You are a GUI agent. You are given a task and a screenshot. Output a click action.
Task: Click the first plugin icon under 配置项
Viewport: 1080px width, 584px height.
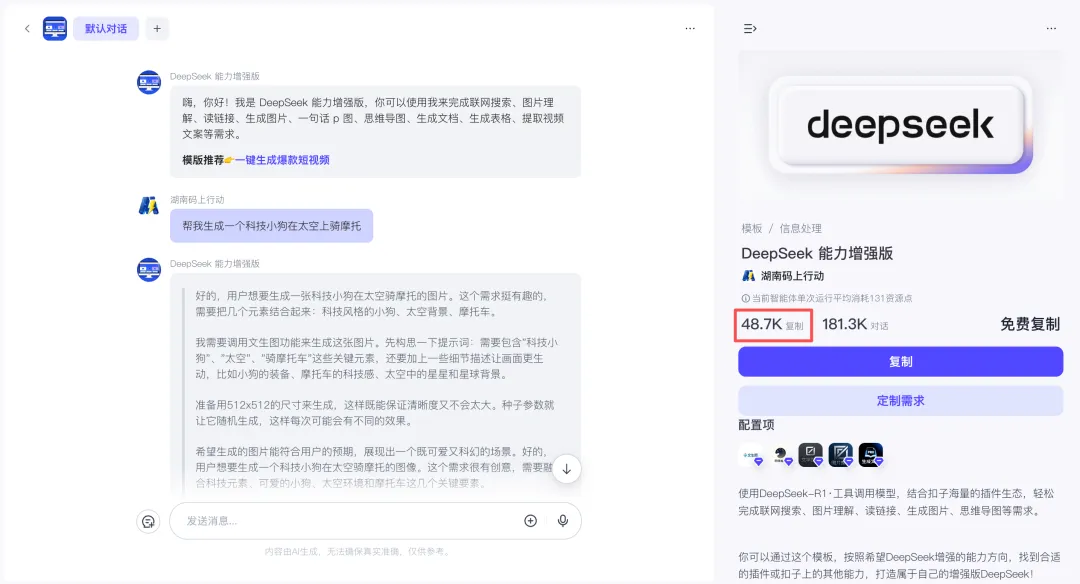tap(750, 456)
